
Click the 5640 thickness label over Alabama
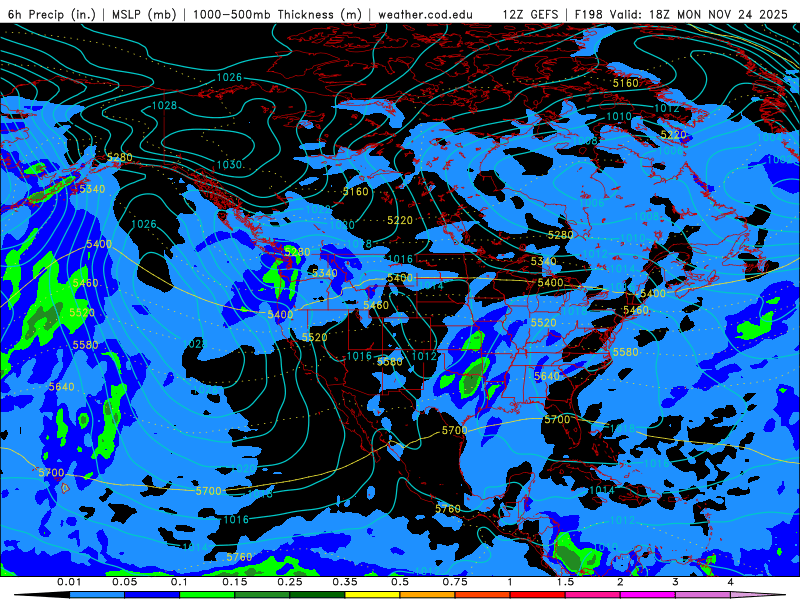coord(547,376)
